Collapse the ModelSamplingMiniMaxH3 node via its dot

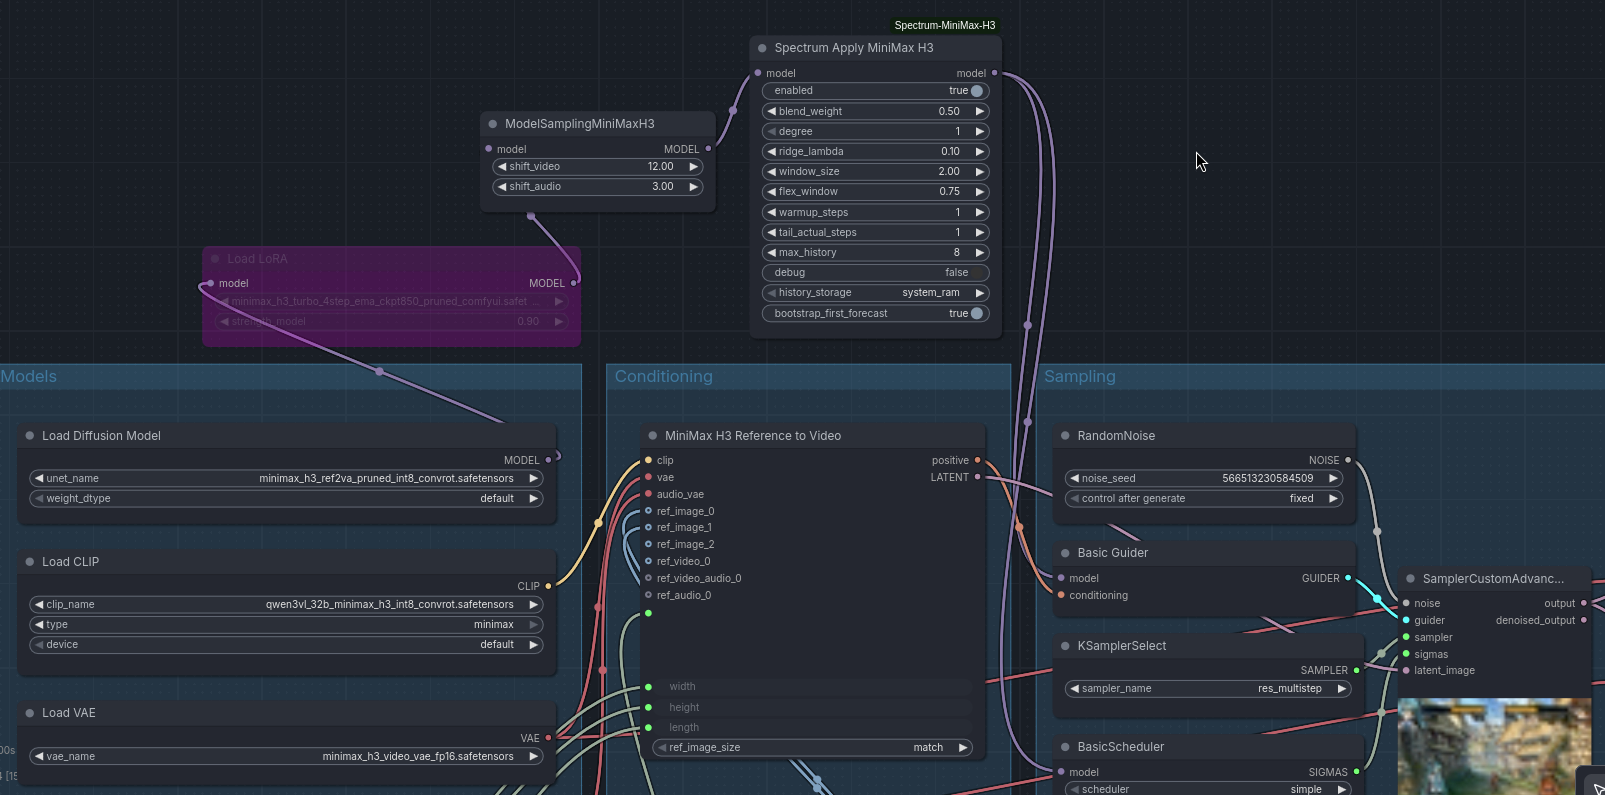pyautogui.click(x=493, y=124)
